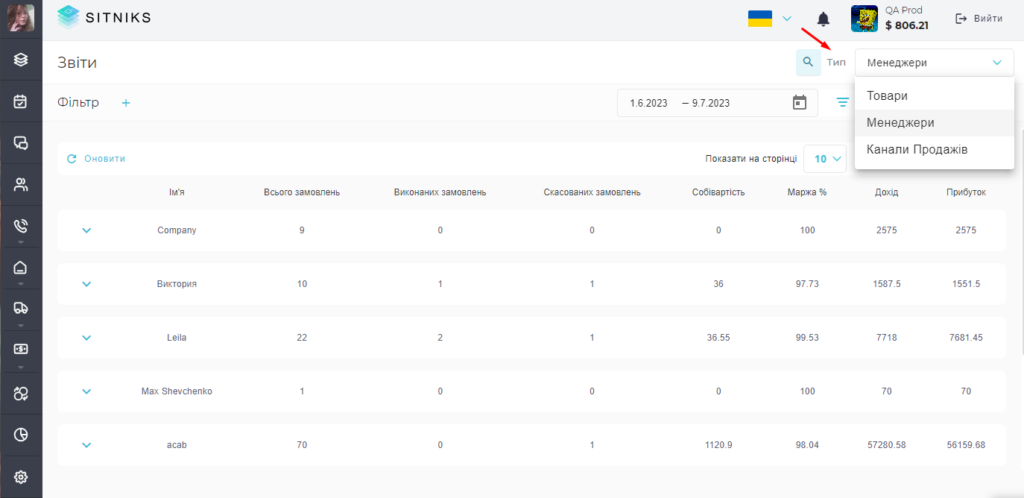
Task: Expand the Виктория row chevron
Action: [86, 284]
